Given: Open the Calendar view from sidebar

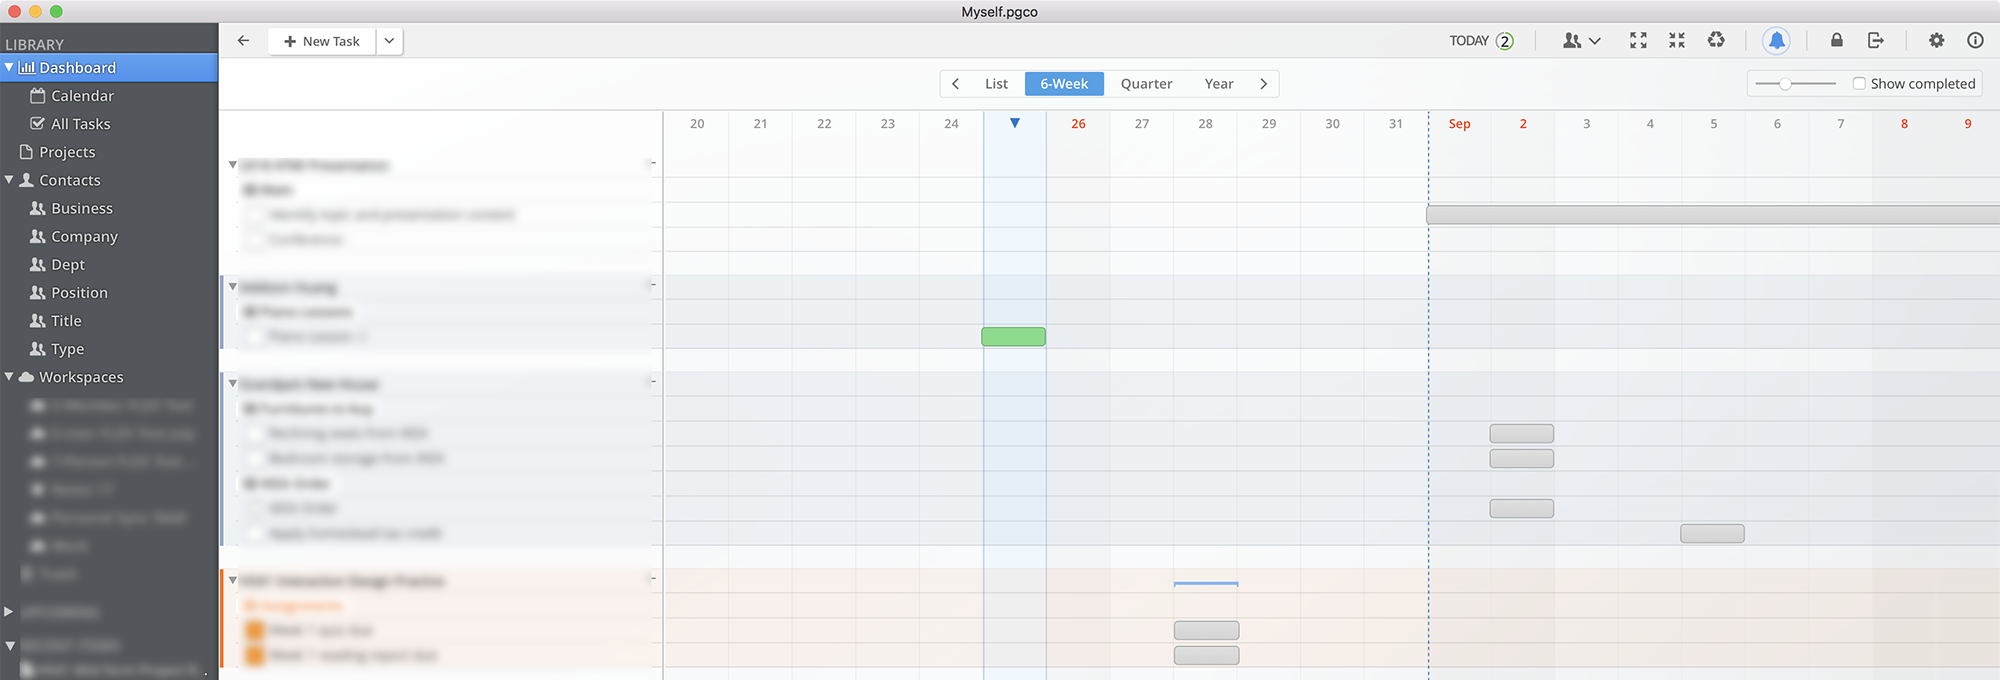Looking at the screenshot, I should [x=82, y=96].
